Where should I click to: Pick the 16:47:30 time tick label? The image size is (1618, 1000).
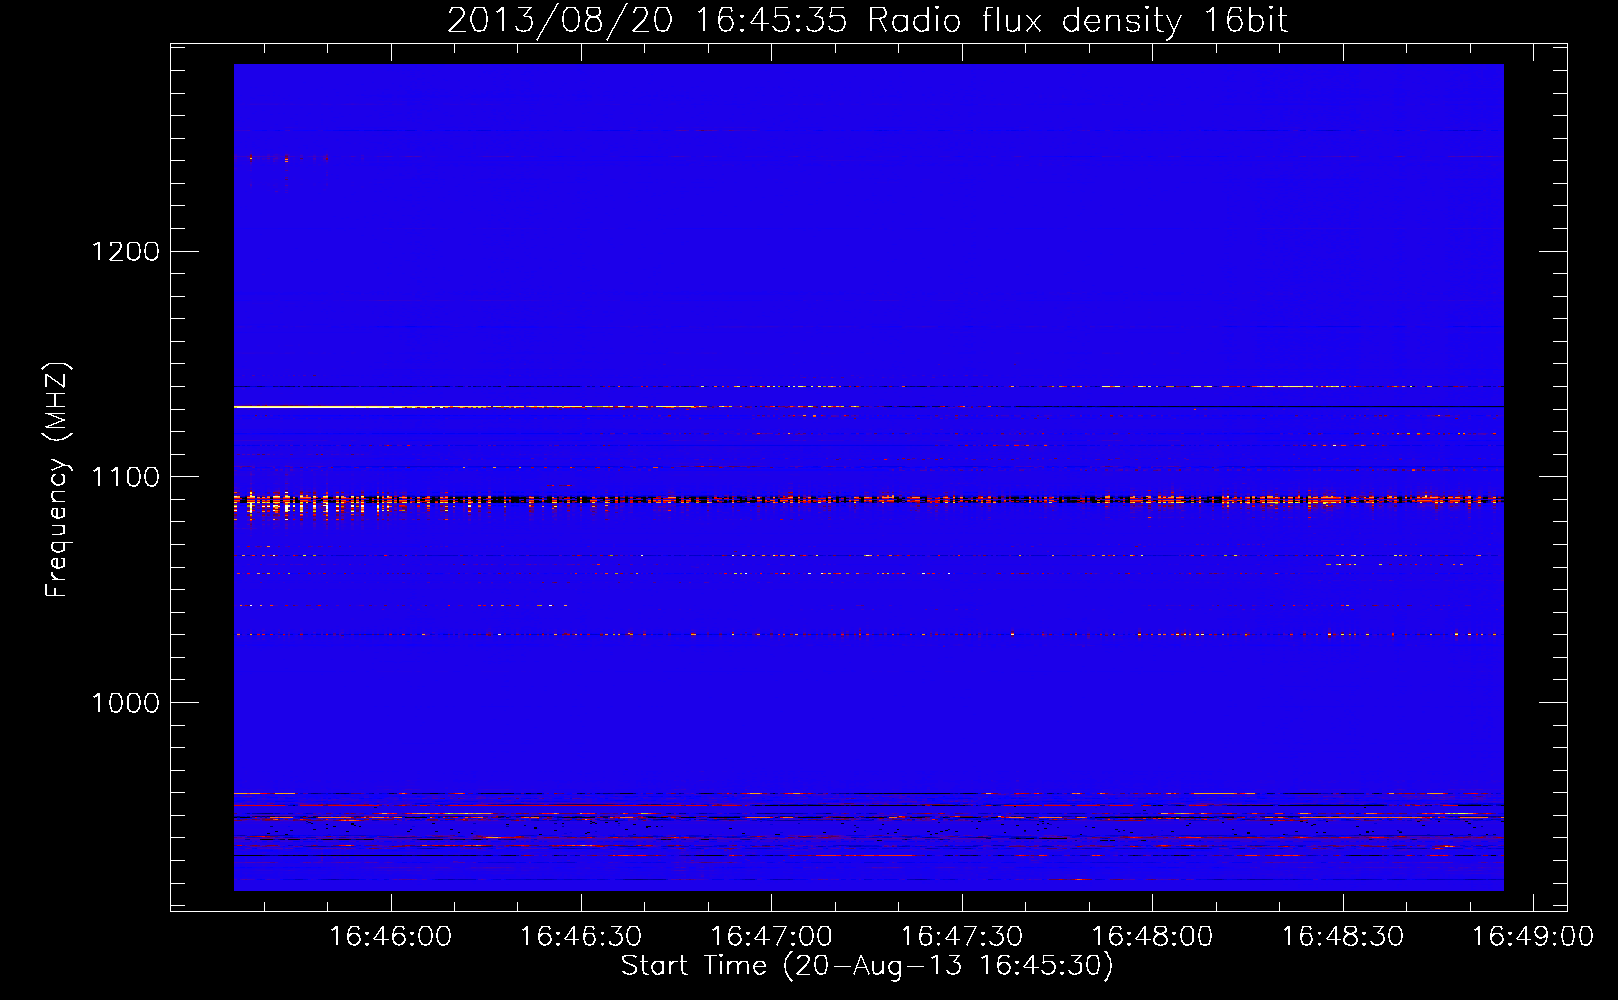tap(962, 936)
